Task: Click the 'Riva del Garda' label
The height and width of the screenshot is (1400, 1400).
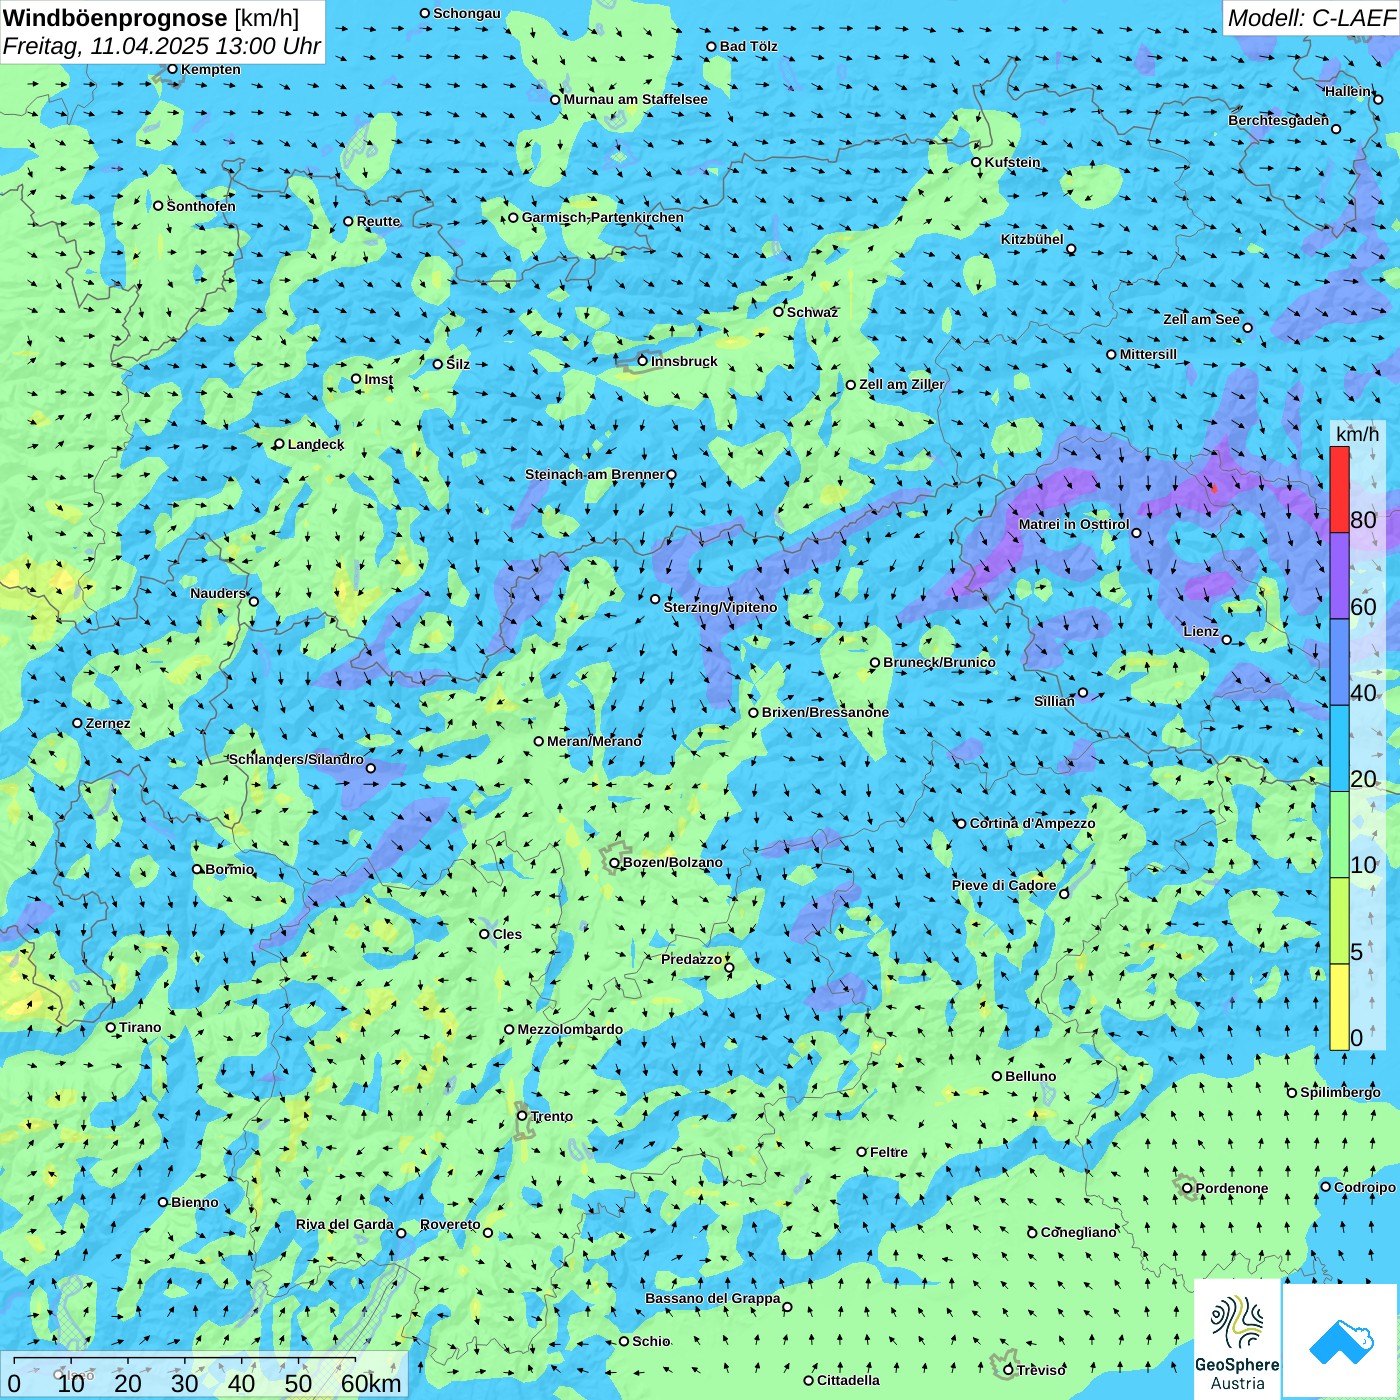Action: point(345,1224)
